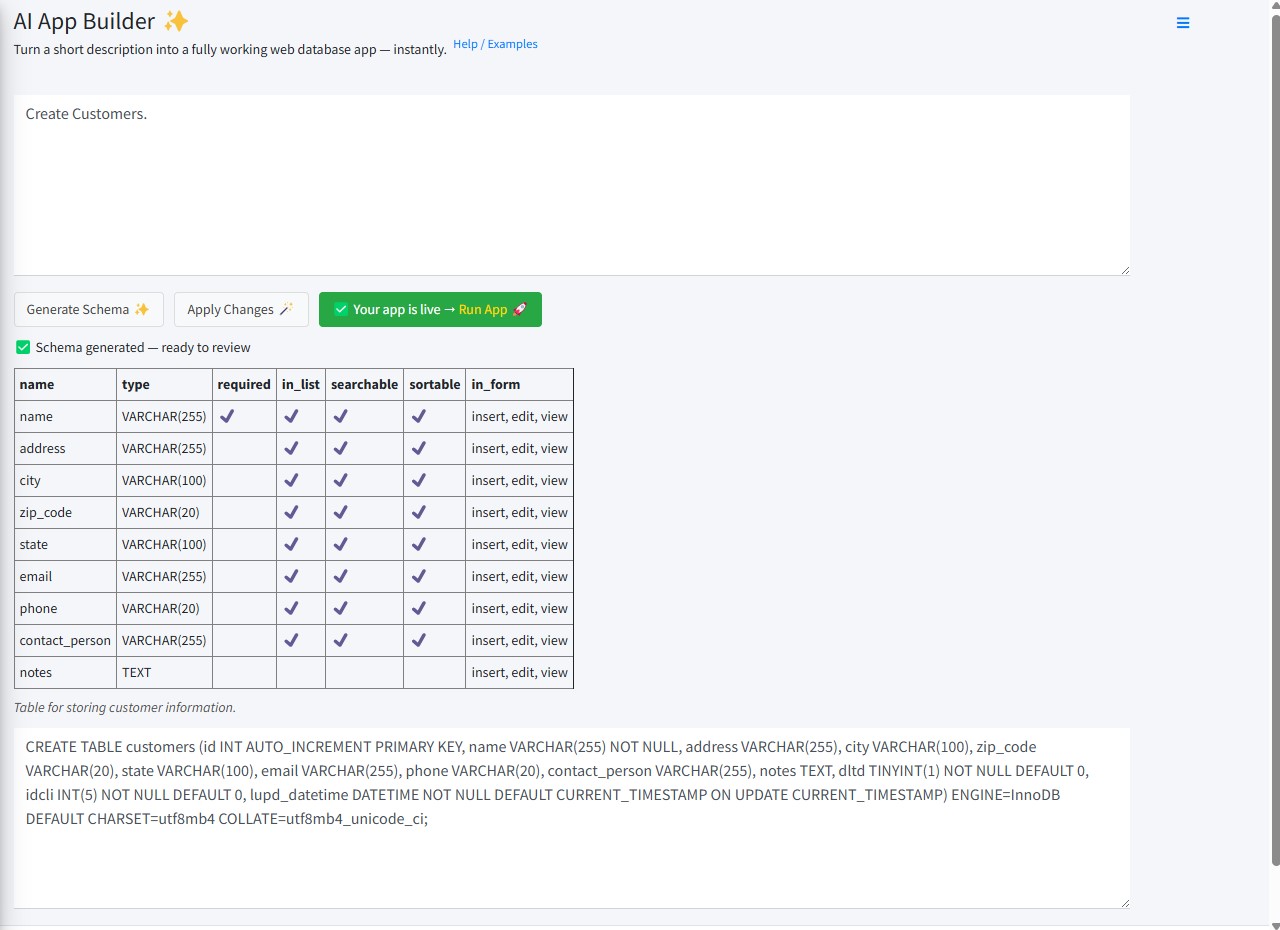
Task: Click the empty required cell for notes
Action: (x=244, y=672)
